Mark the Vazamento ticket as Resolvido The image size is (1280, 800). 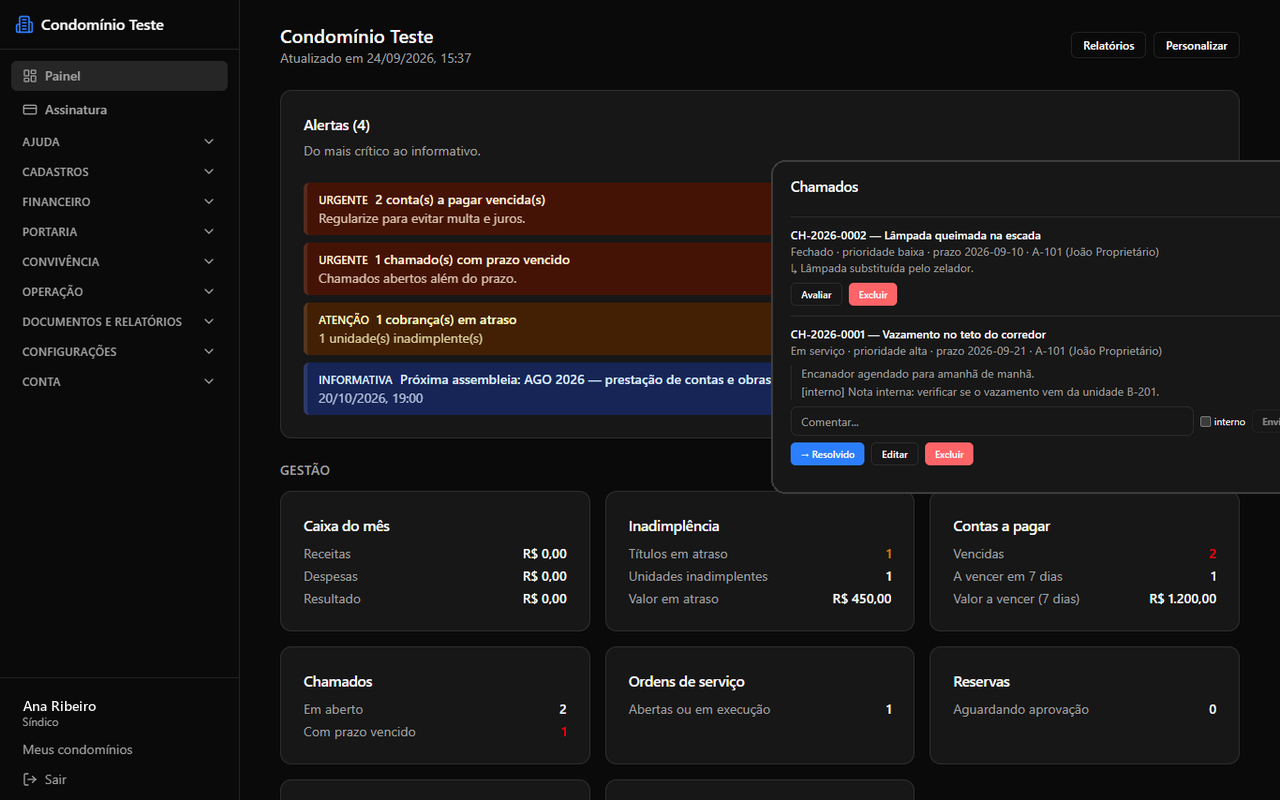pos(827,454)
